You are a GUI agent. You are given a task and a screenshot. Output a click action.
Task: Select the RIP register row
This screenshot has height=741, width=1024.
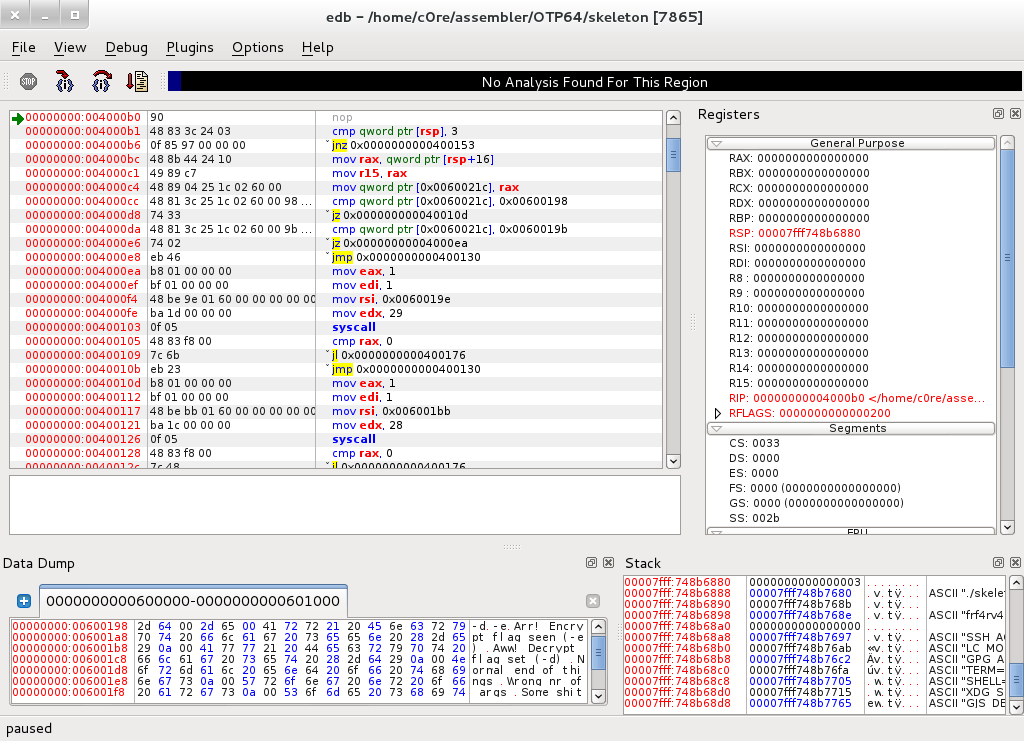pyautogui.click(x=856, y=398)
